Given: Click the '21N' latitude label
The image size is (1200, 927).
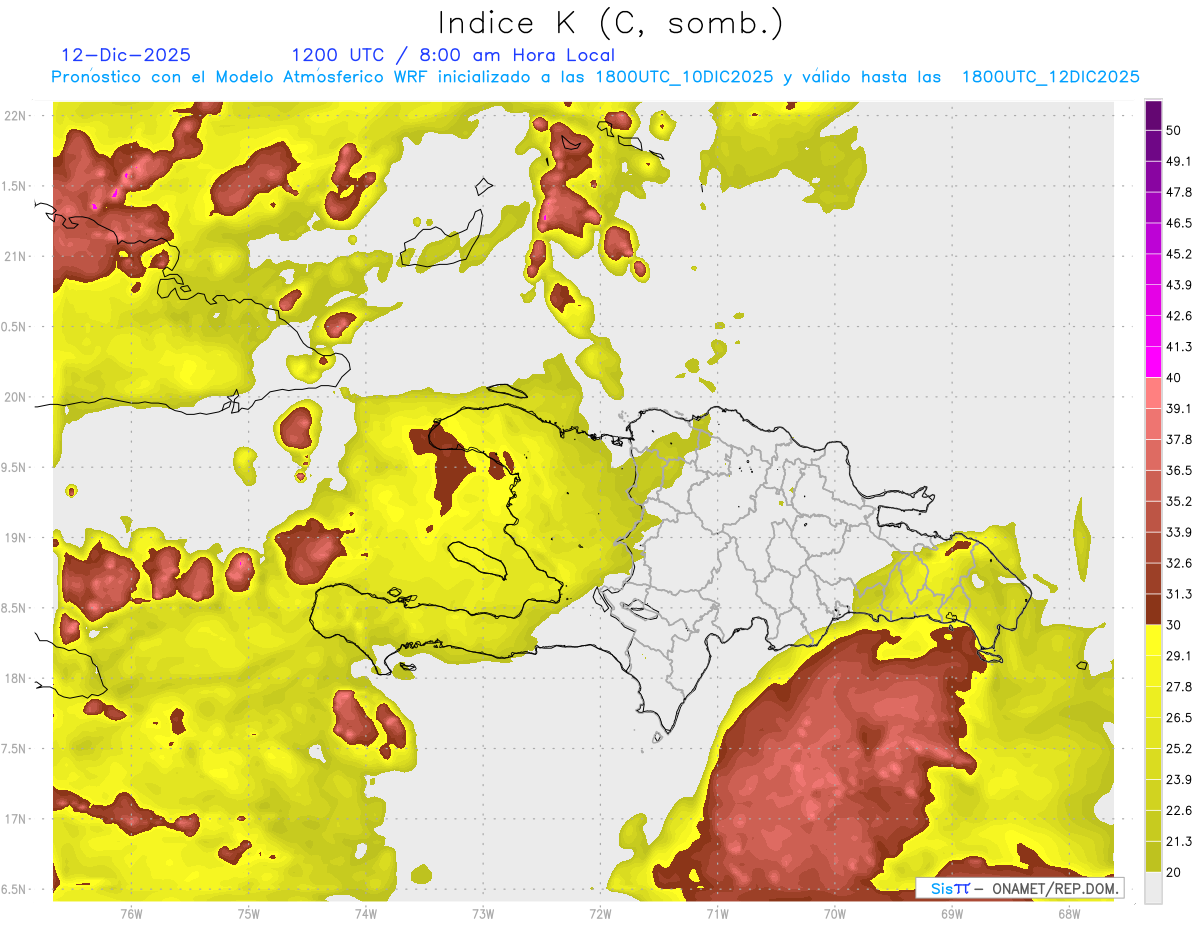Looking at the screenshot, I should tap(16, 256).
